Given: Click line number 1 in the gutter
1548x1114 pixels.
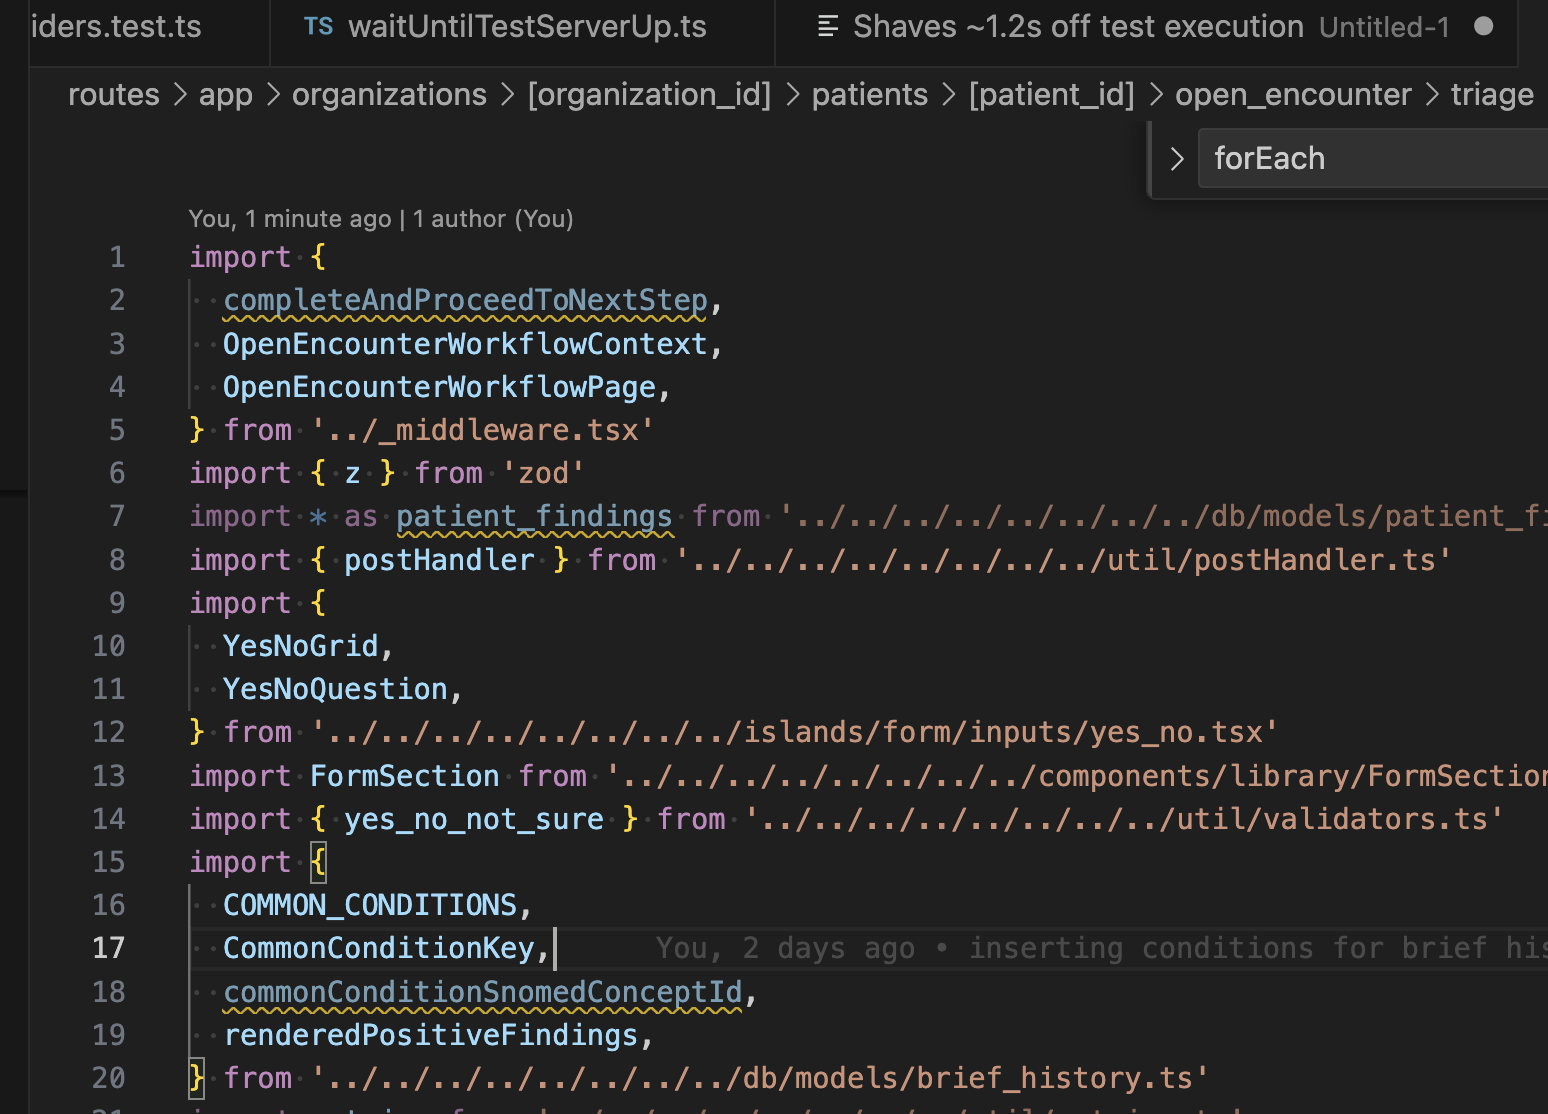Looking at the screenshot, I should [x=117, y=257].
